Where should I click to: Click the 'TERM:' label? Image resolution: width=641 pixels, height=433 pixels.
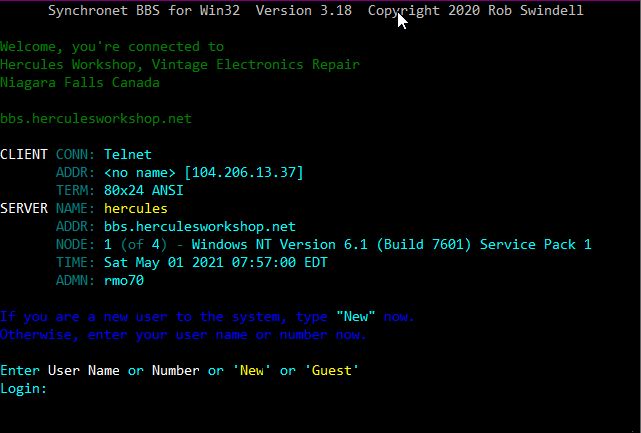(75, 191)
